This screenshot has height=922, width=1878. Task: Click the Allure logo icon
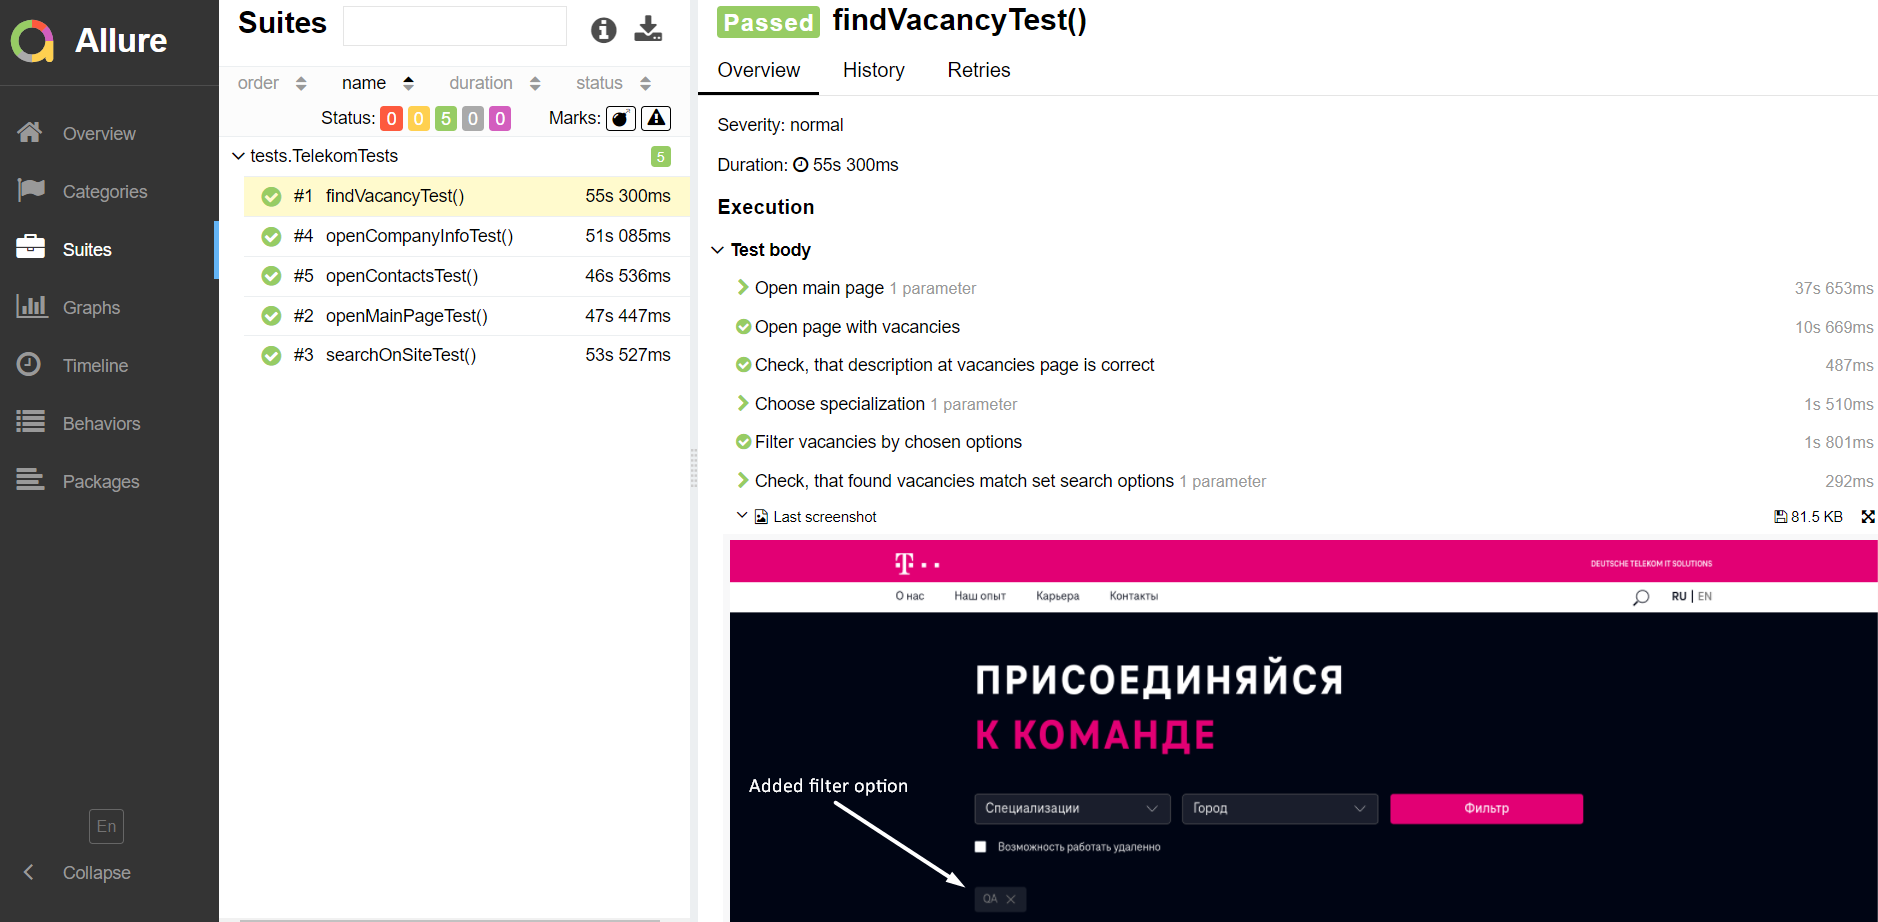point(32,41)
